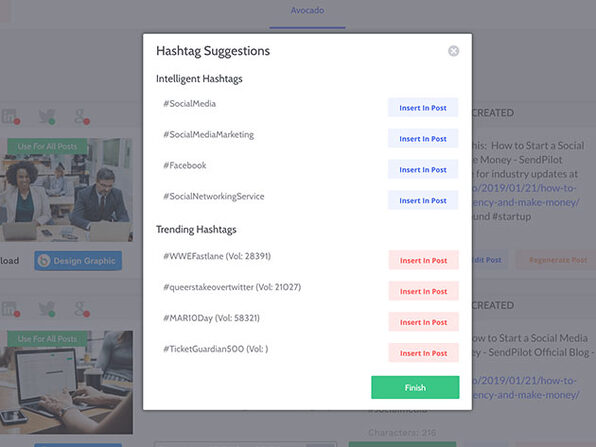Screen dimensions: 596x447
Task: Open the Design Graphic button
Action: (x=78, y=261)
